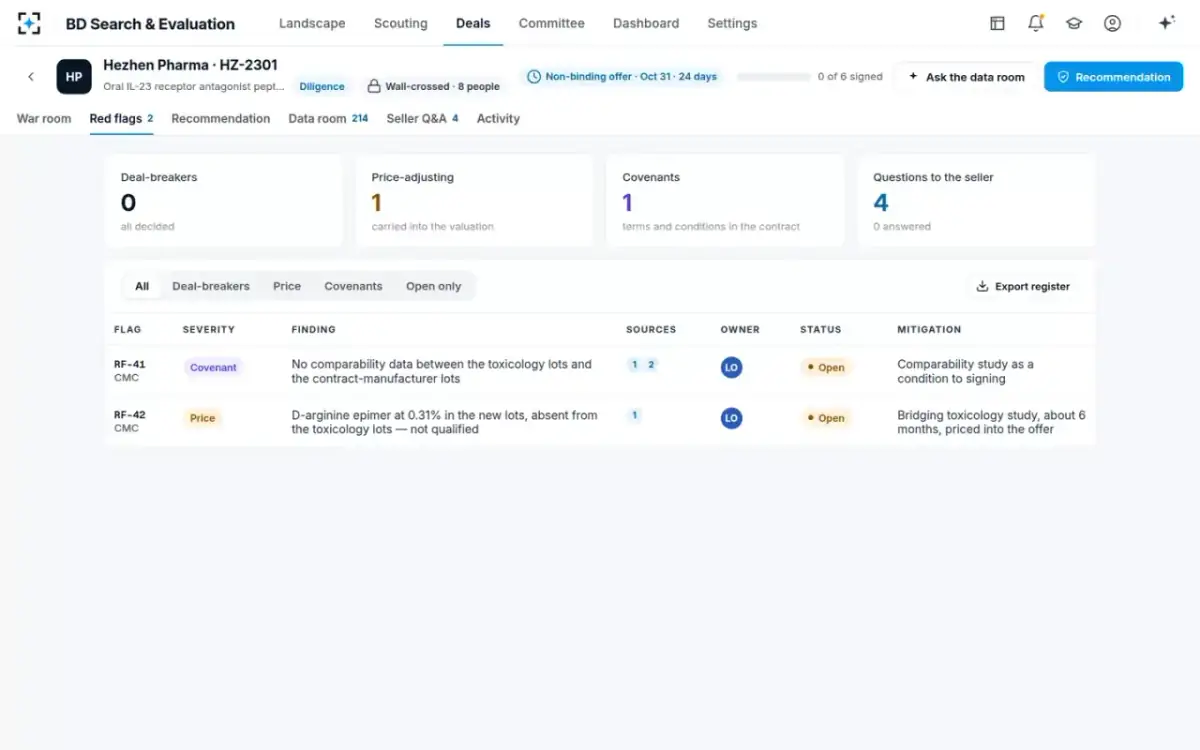Click the Price severity tag on RF-42
Image resolution: width=1200 pixels, height=750 pixels.
[x=202, y=418]
